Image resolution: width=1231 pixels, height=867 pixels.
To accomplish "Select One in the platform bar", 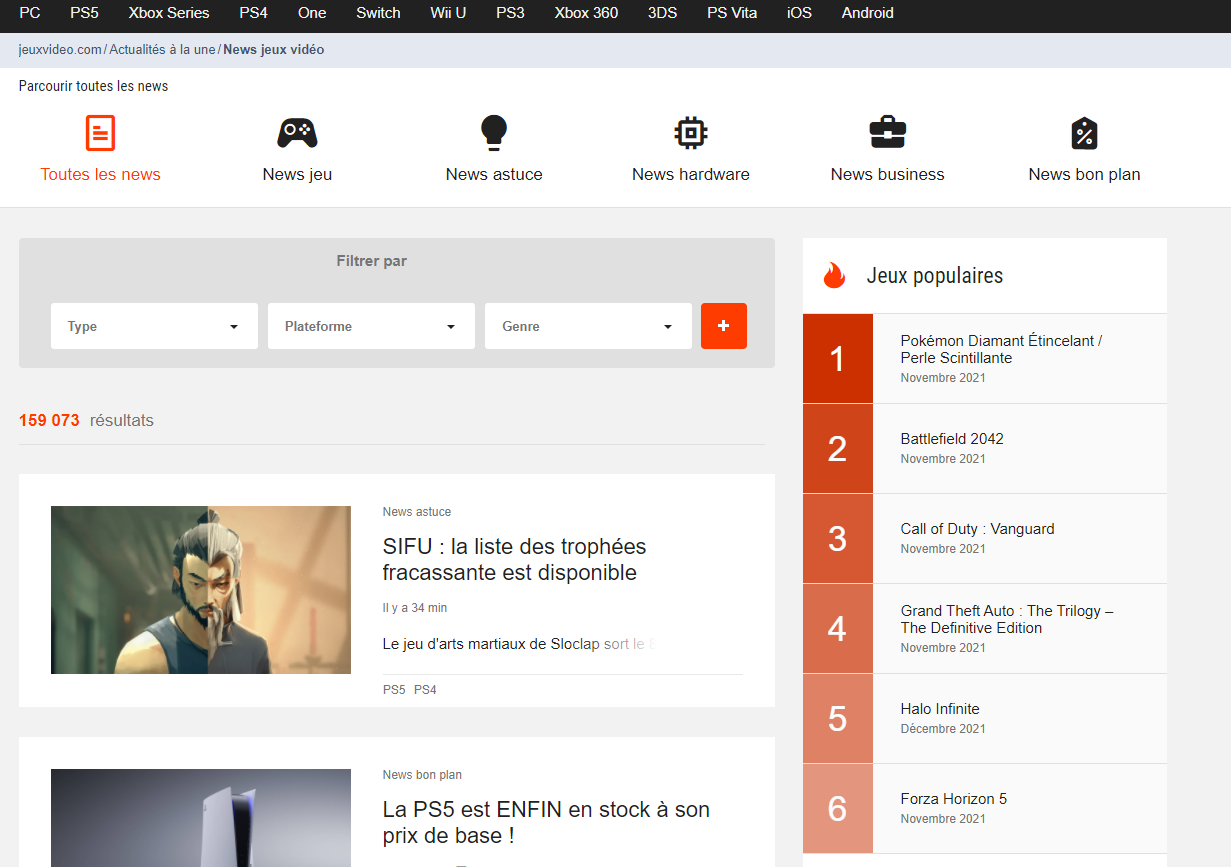I will click(312, 13).
